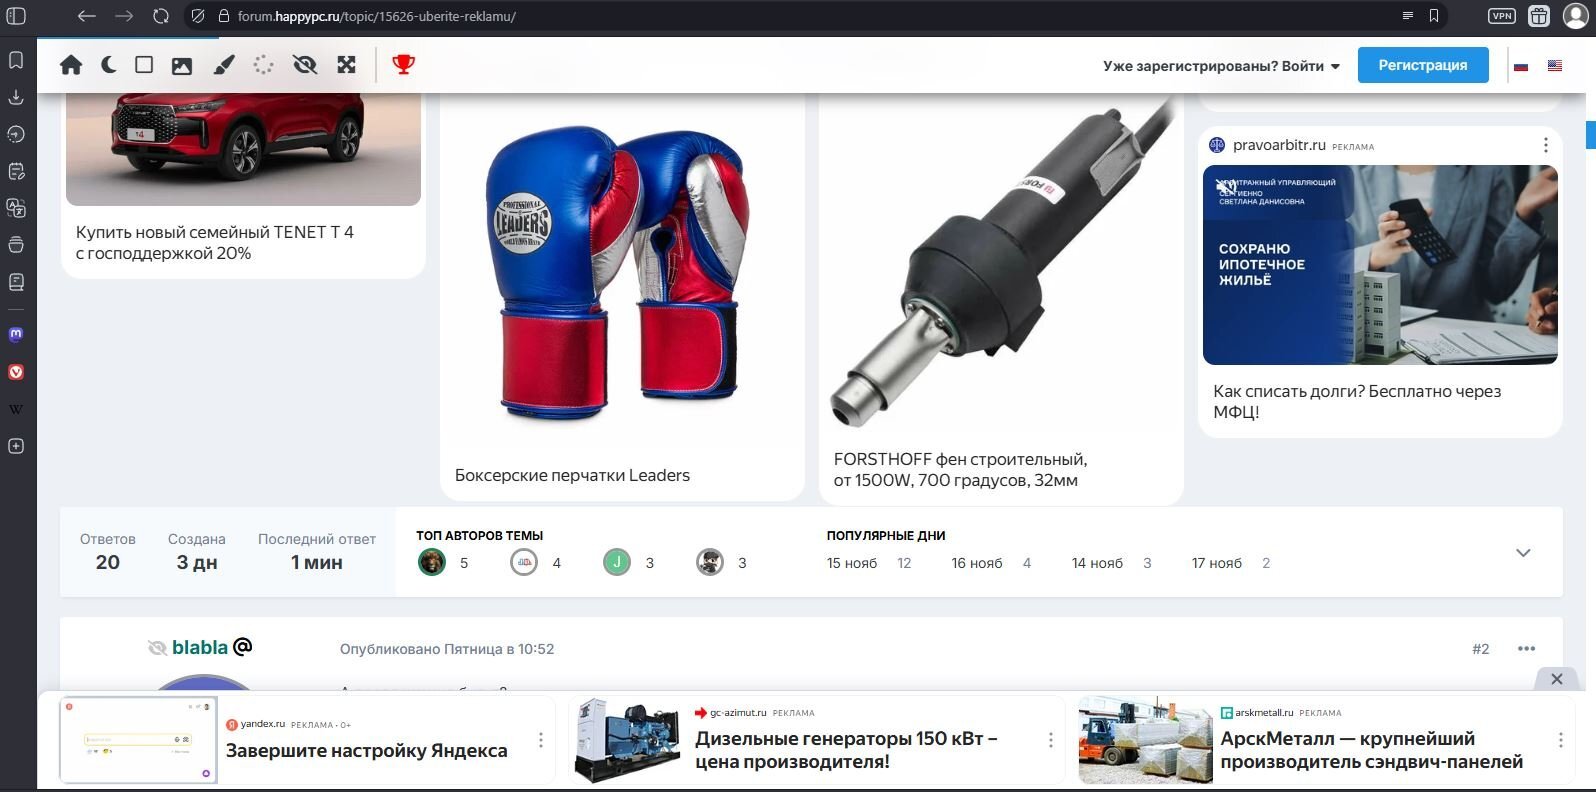Switch language to English US flag
The height and width of the screenshot is (792, 1596).
click(x=1555, y=66)
